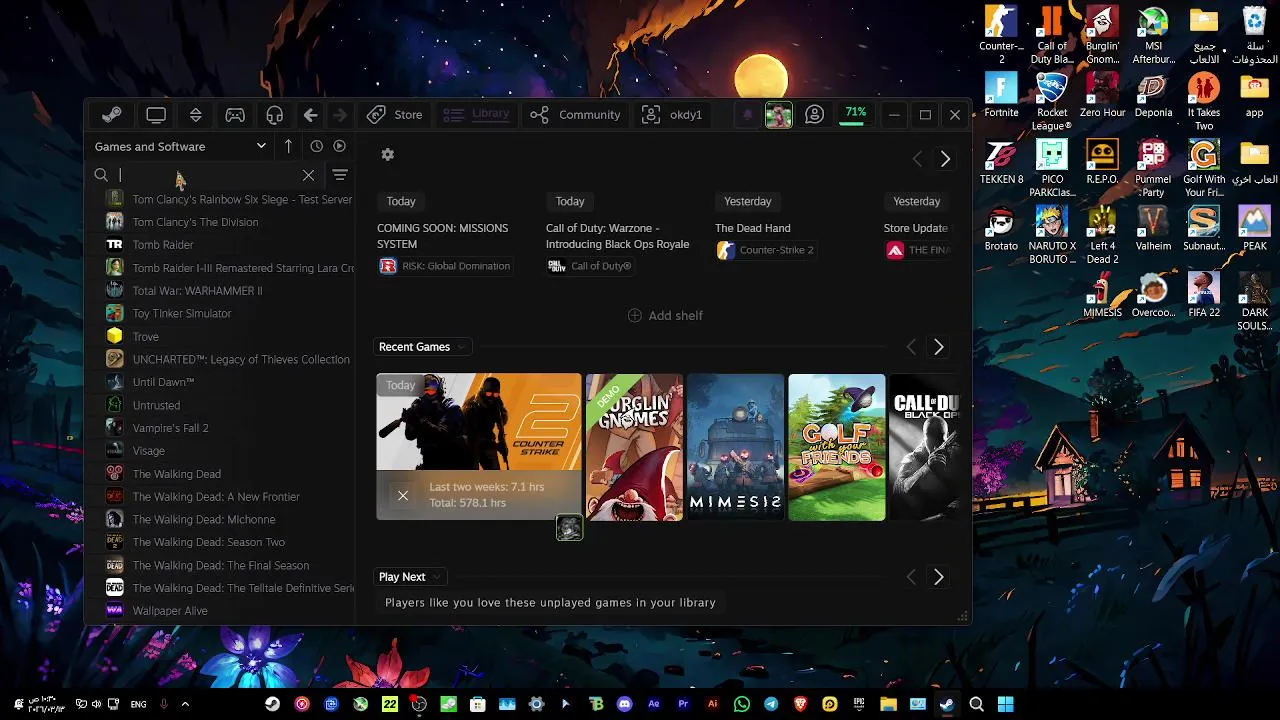Viewport: 1280px width, 720px height.
Task: Switch to the Library tab
Action: point(477,115)
